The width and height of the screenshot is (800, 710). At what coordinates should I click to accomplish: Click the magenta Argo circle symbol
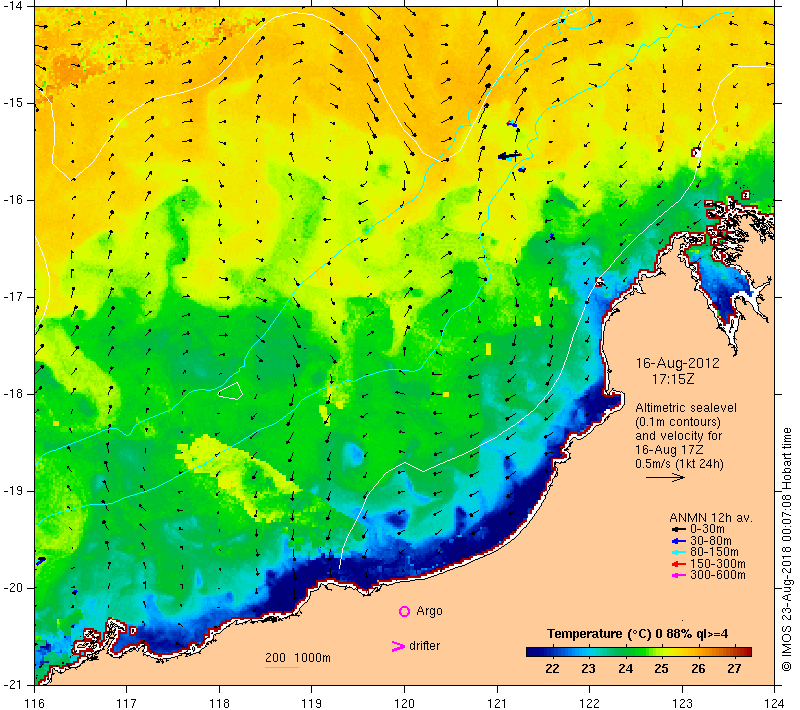point(404,611)
